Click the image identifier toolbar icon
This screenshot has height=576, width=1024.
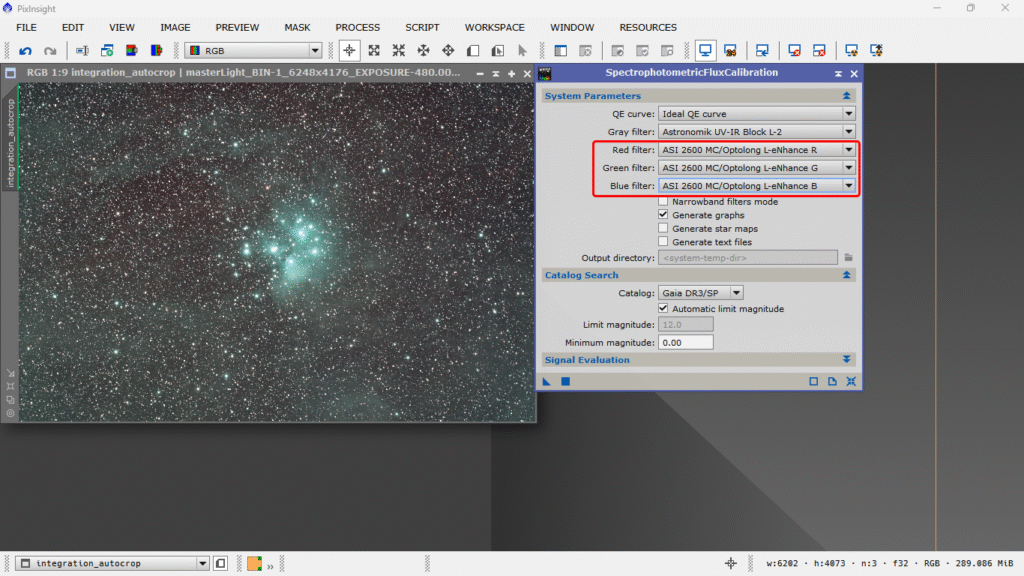82,50
